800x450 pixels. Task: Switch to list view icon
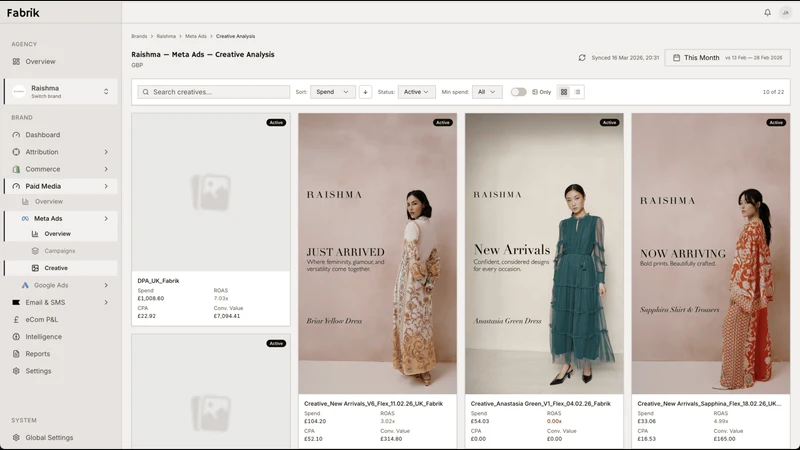(578, 92)
